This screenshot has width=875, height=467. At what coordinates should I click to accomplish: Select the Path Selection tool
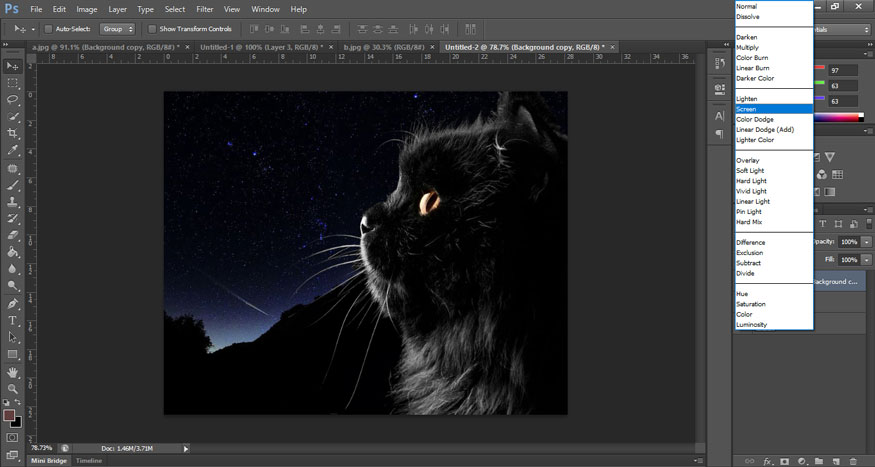pos(12,338)
